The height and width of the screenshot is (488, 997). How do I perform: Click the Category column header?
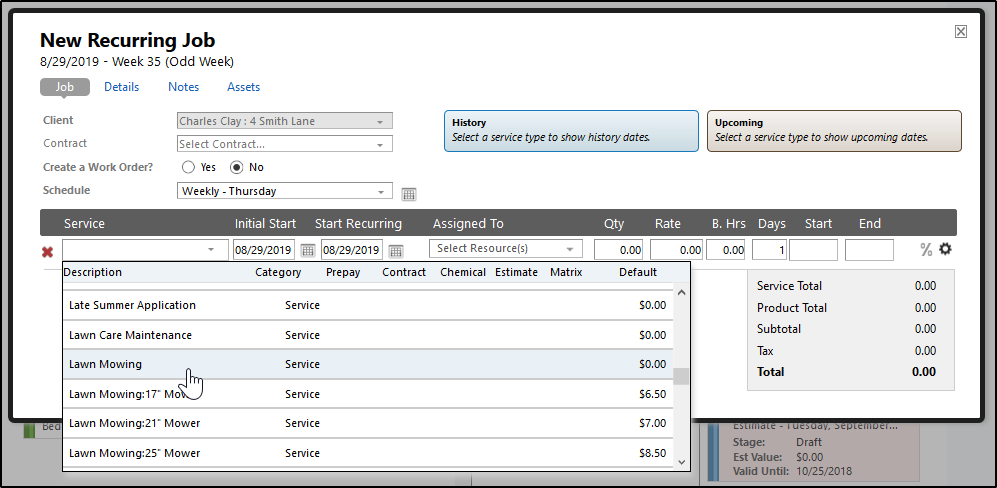pyautogui.click(x=278, y=272)
